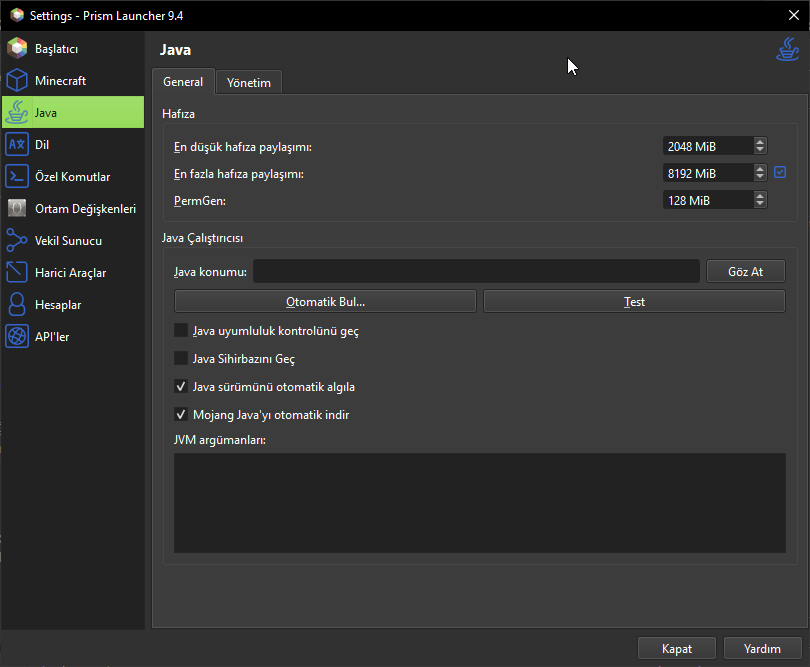Enable Java Sihirbazını Geç checkbox
This screenshot has width=810, height=667.
coord(181,359)
